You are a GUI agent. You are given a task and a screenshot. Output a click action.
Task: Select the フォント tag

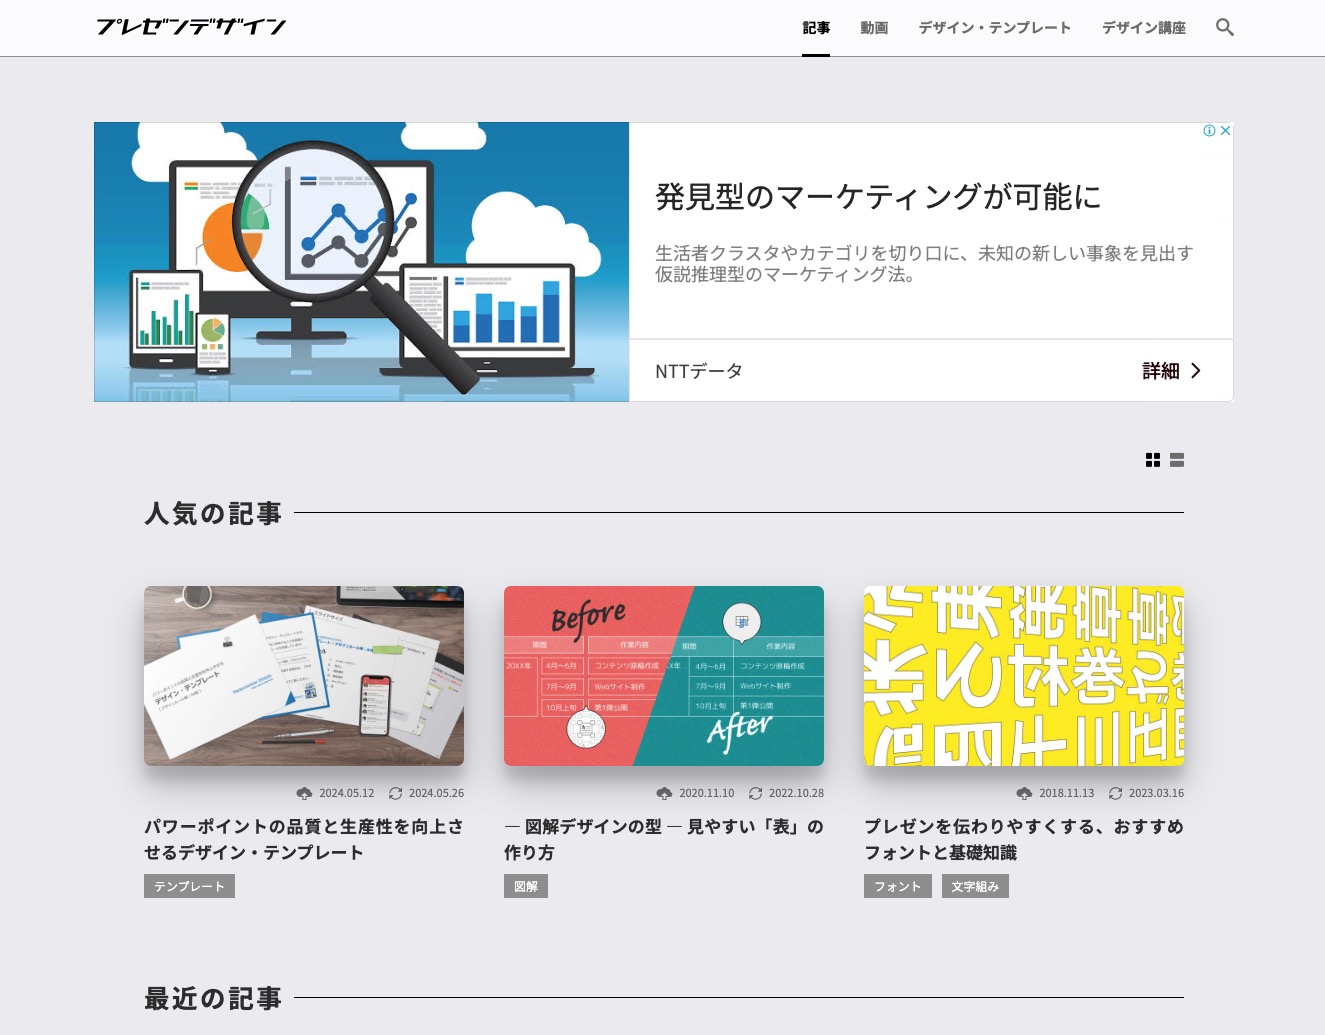[897, 886]
